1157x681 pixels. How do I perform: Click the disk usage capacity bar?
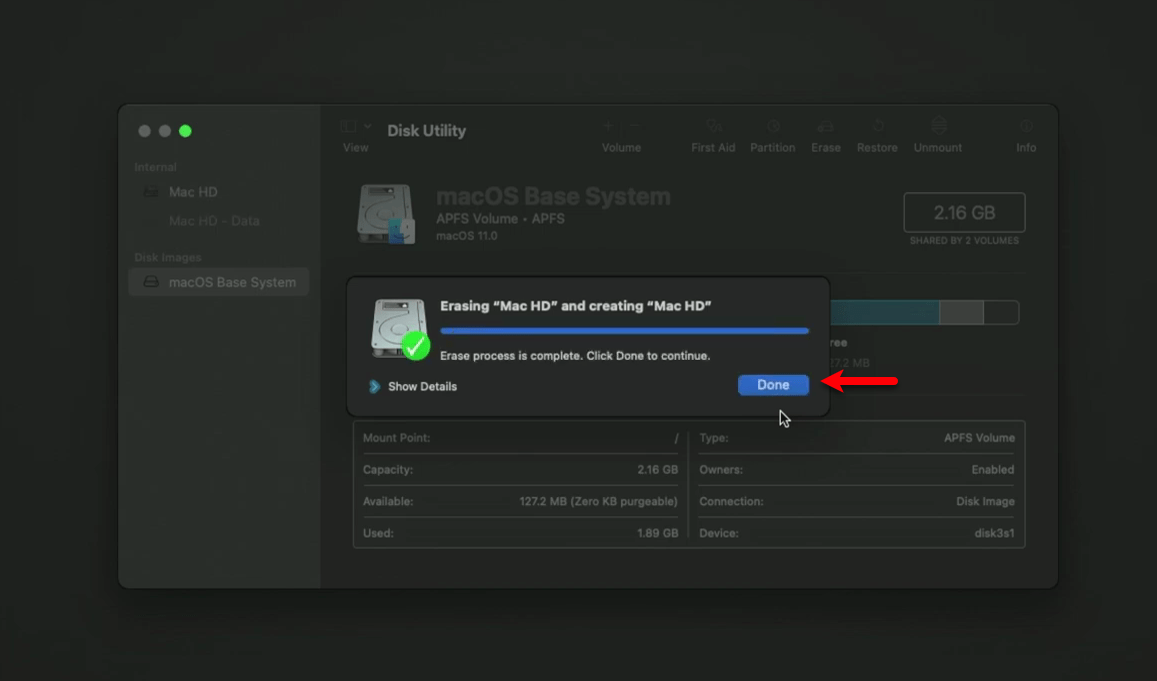924,313
